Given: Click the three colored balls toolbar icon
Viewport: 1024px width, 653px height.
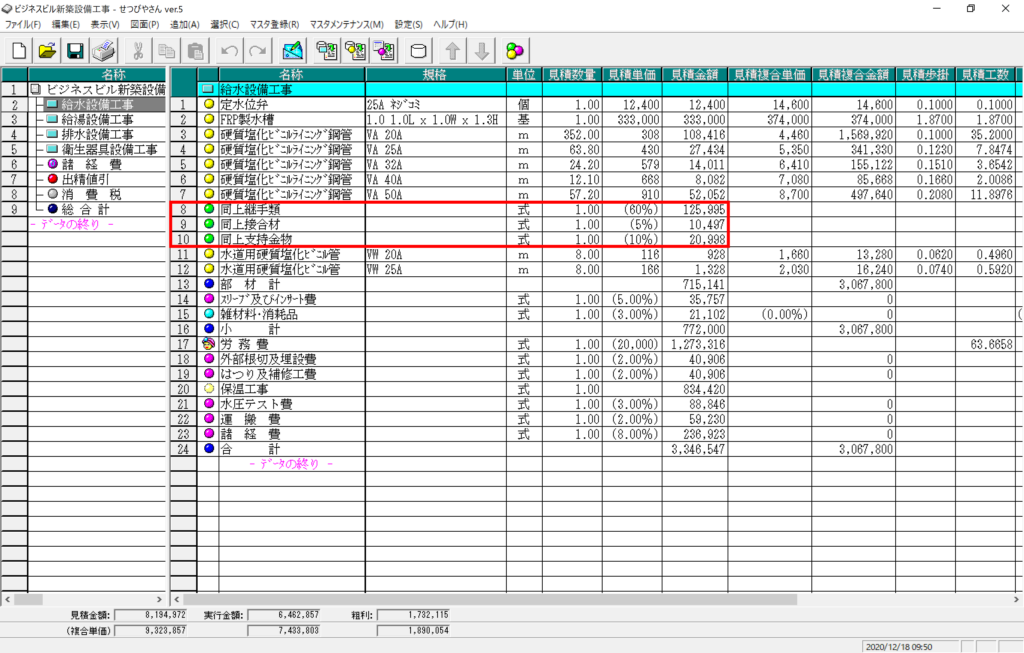Looking at the screenshot, I should click(x=515, y=51).
